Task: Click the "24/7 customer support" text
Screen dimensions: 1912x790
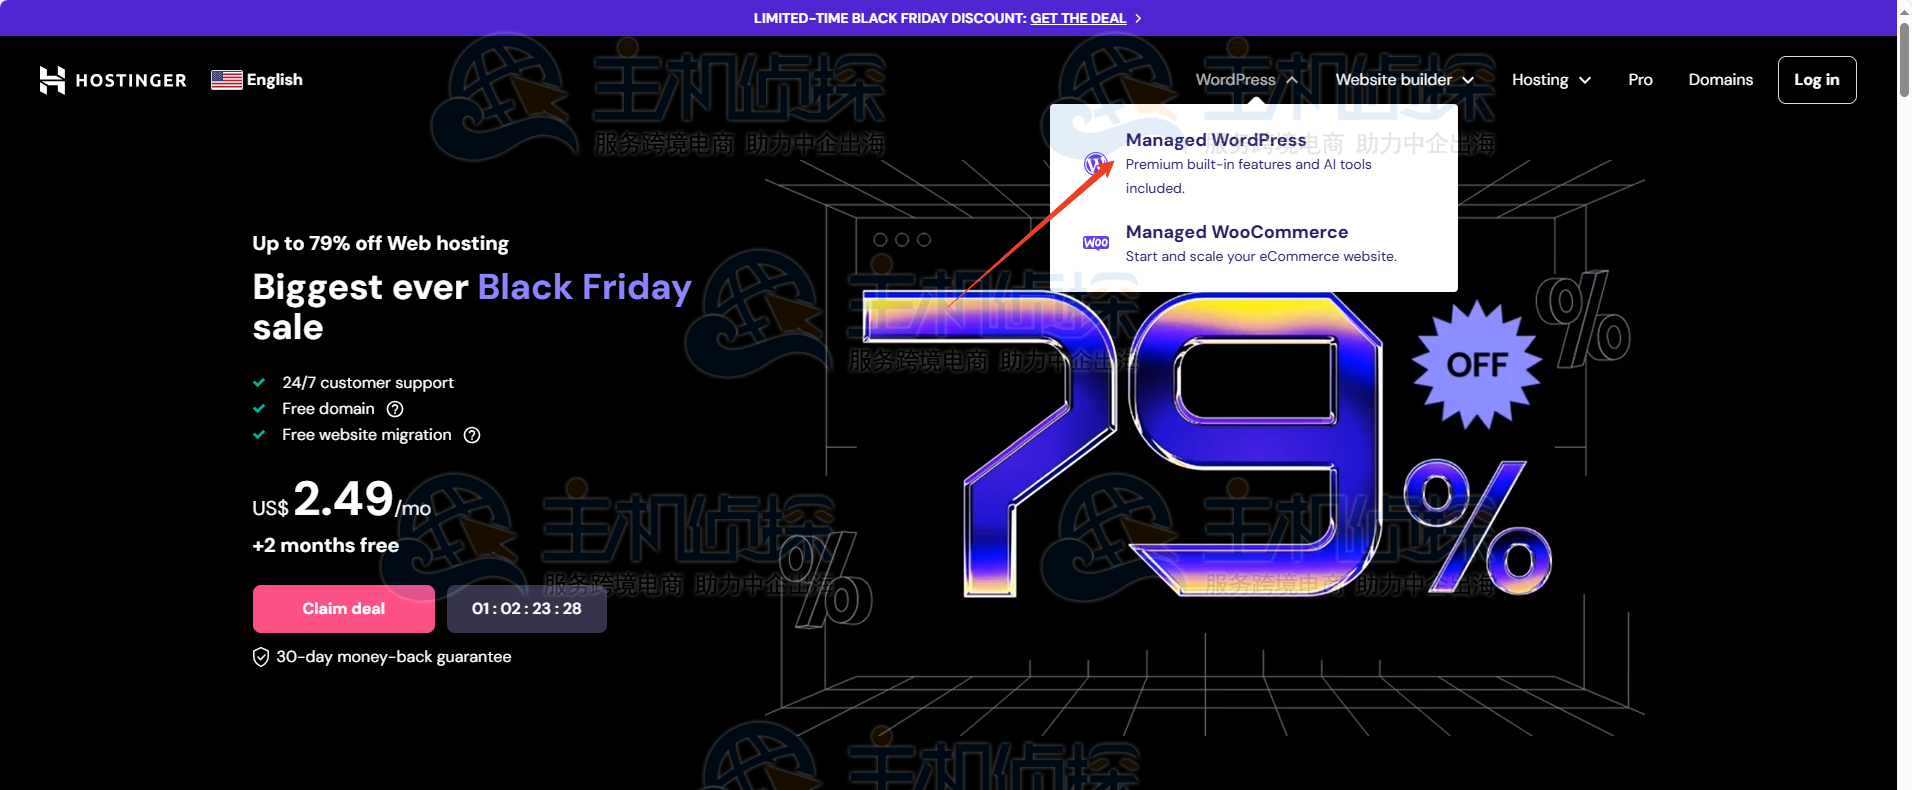Action: point(367,383)
